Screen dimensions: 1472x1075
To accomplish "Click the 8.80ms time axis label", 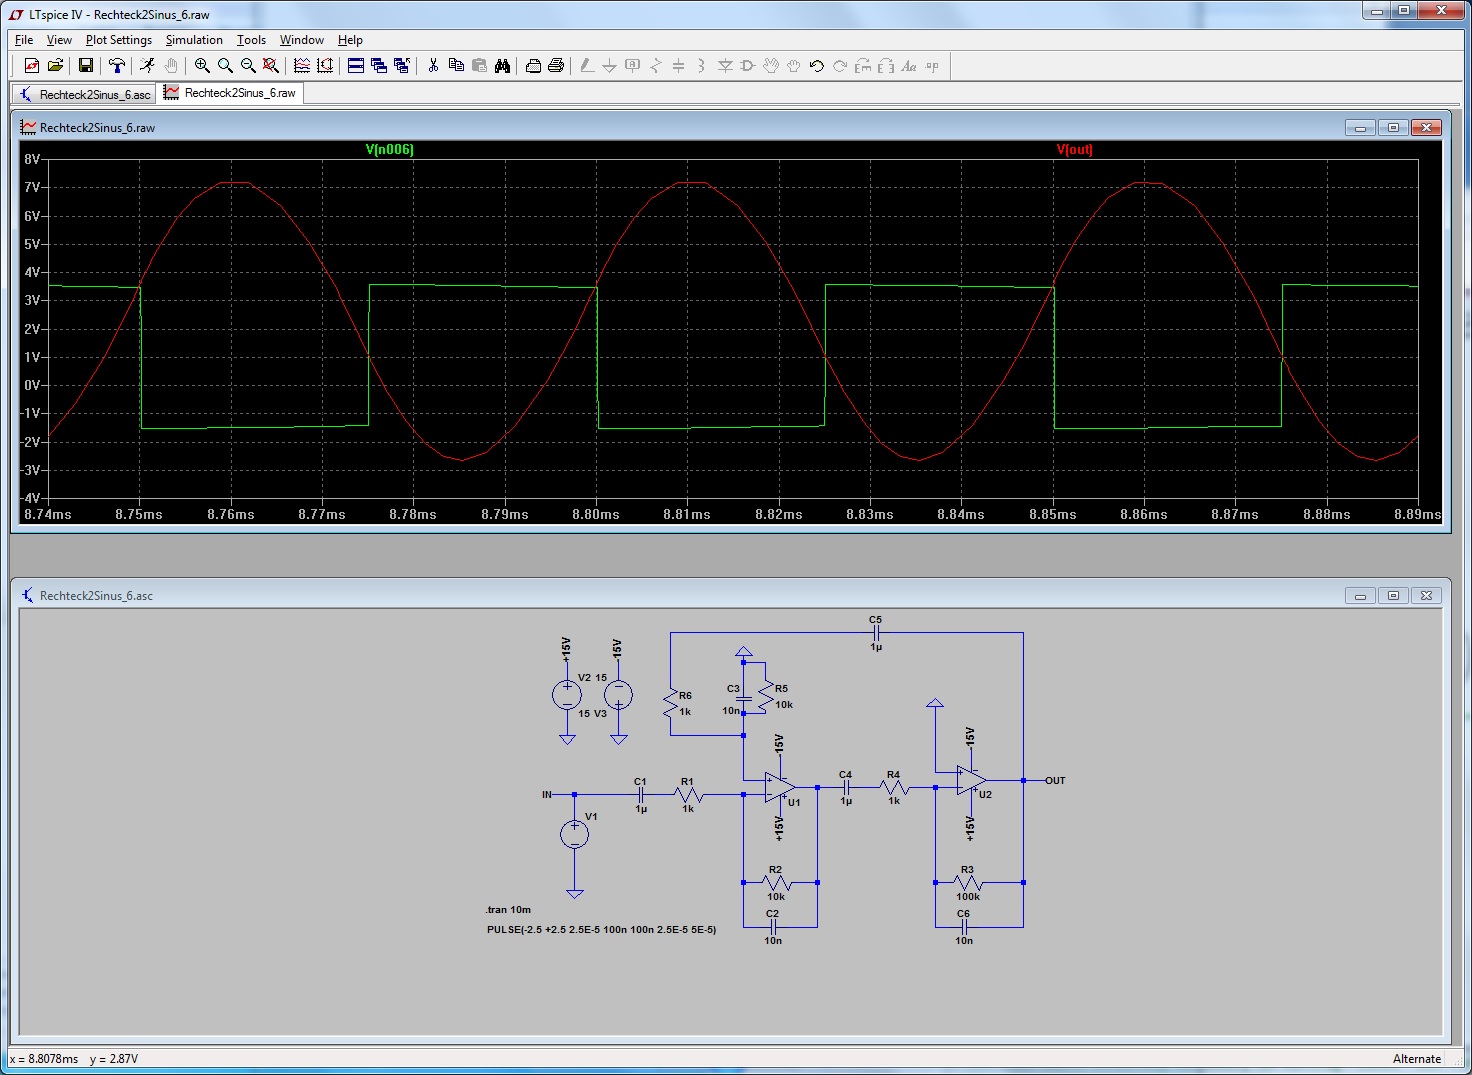I will [x=596, y=514].
